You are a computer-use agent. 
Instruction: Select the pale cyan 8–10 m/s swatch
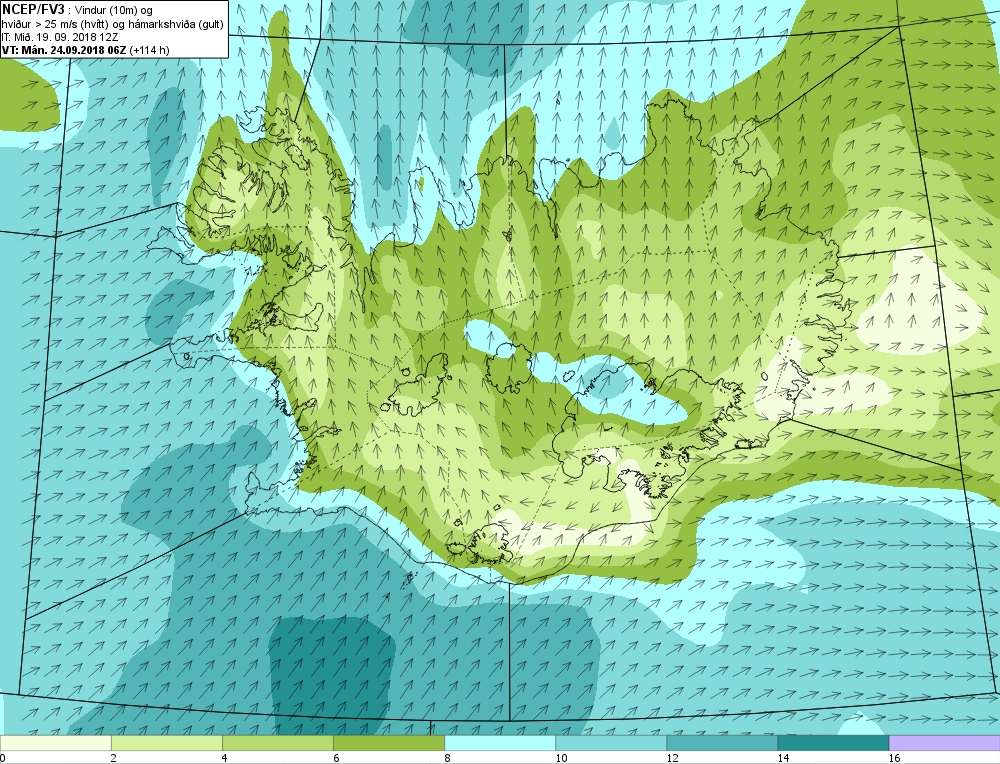click(x=499, y=743)
